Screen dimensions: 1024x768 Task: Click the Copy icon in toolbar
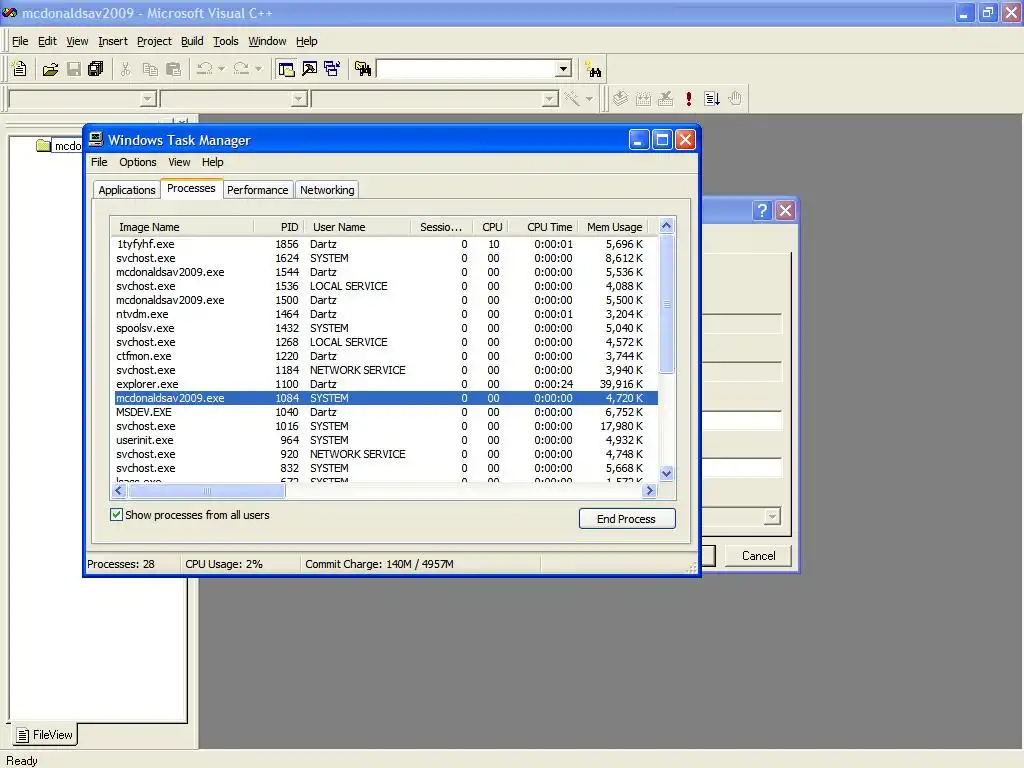(150, 69)
